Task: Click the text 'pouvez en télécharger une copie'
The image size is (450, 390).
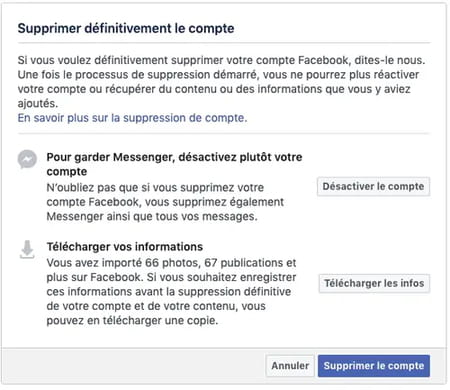Action: coord(131,321)
